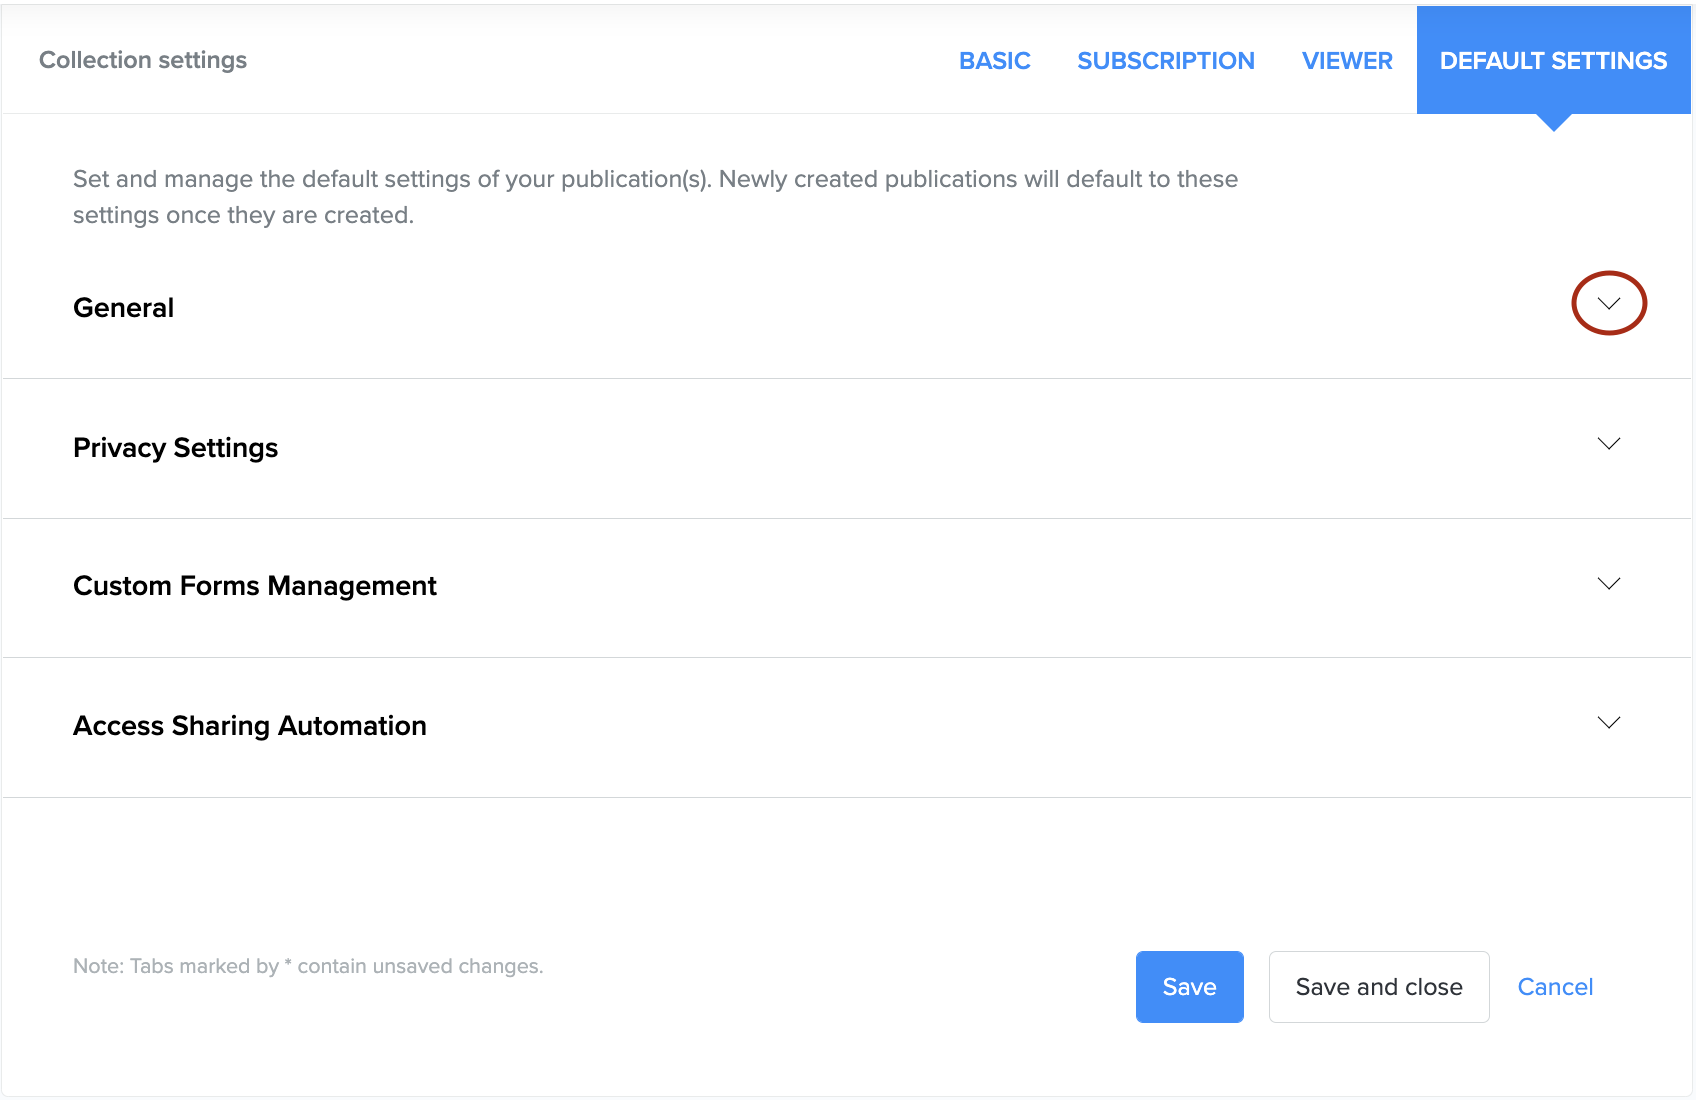Click the unsaved changes note text

308,966
